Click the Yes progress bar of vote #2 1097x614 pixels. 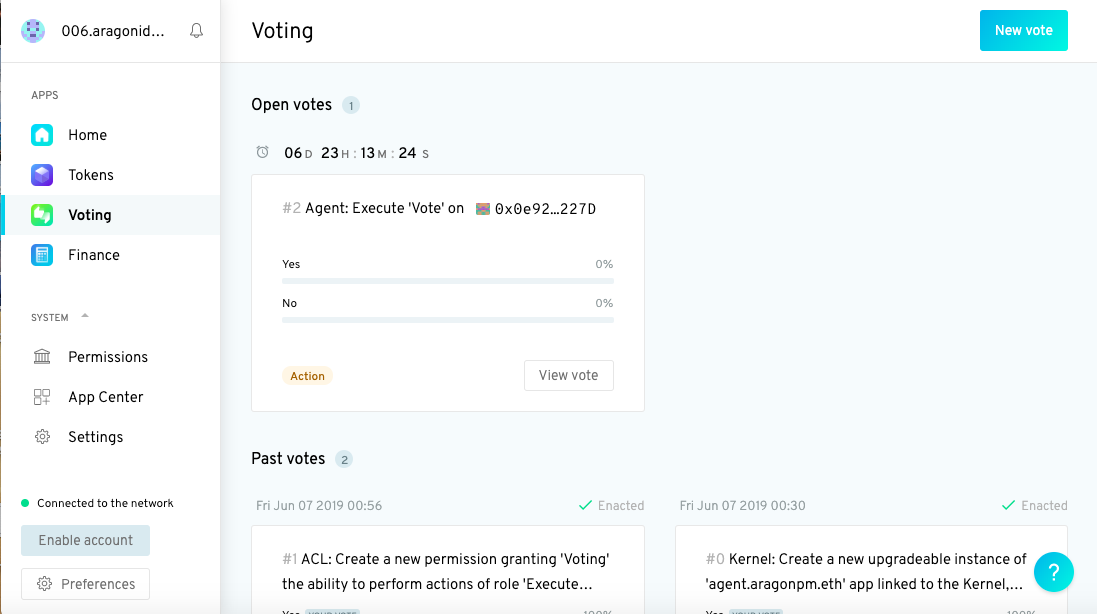pyautogui.click(x=448, y=281)
